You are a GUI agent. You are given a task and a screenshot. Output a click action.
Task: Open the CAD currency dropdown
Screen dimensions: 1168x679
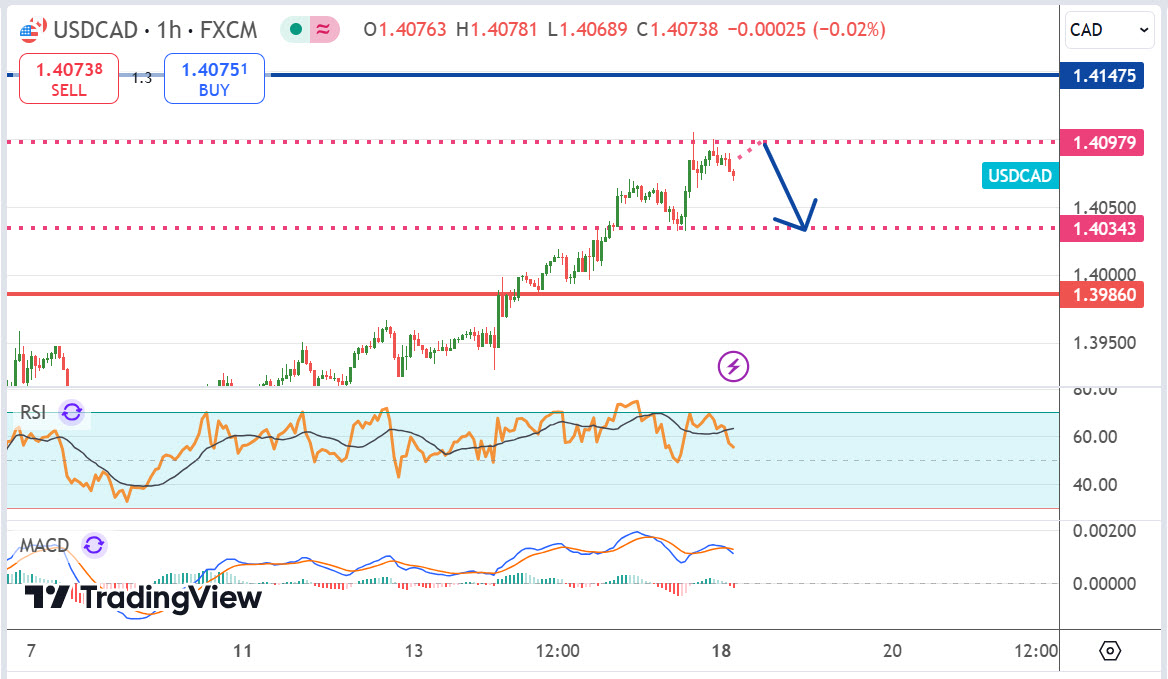click(x=1110, y=30)
